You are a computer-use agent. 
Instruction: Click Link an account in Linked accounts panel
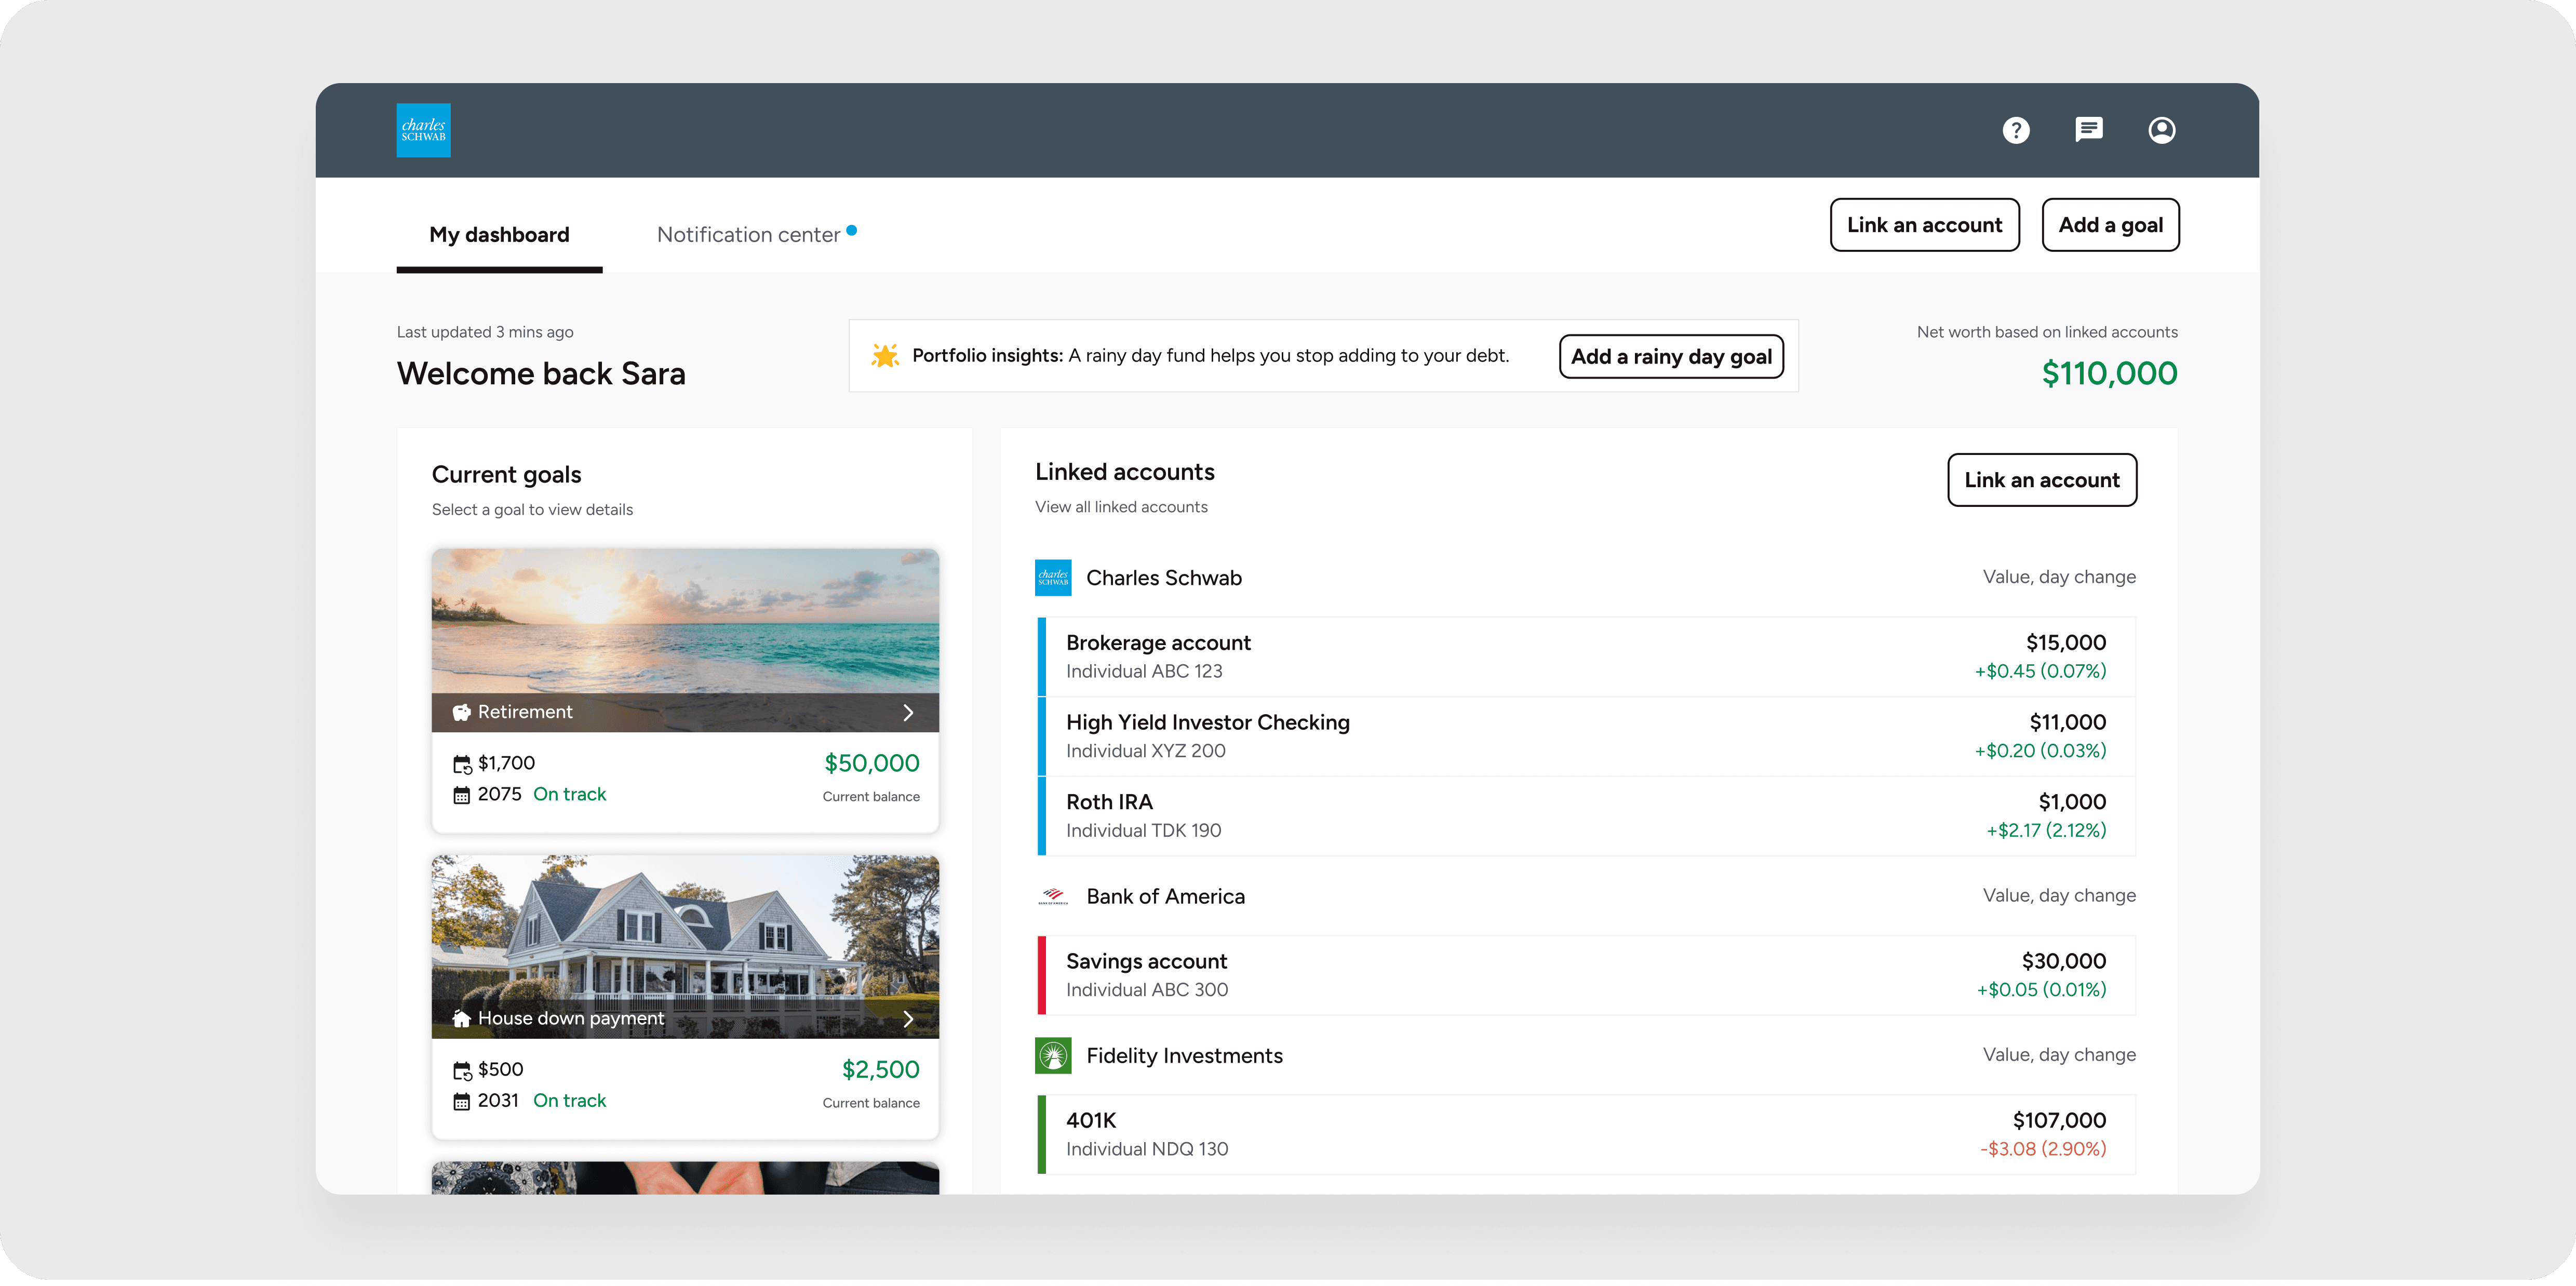tap(2041, 480)
